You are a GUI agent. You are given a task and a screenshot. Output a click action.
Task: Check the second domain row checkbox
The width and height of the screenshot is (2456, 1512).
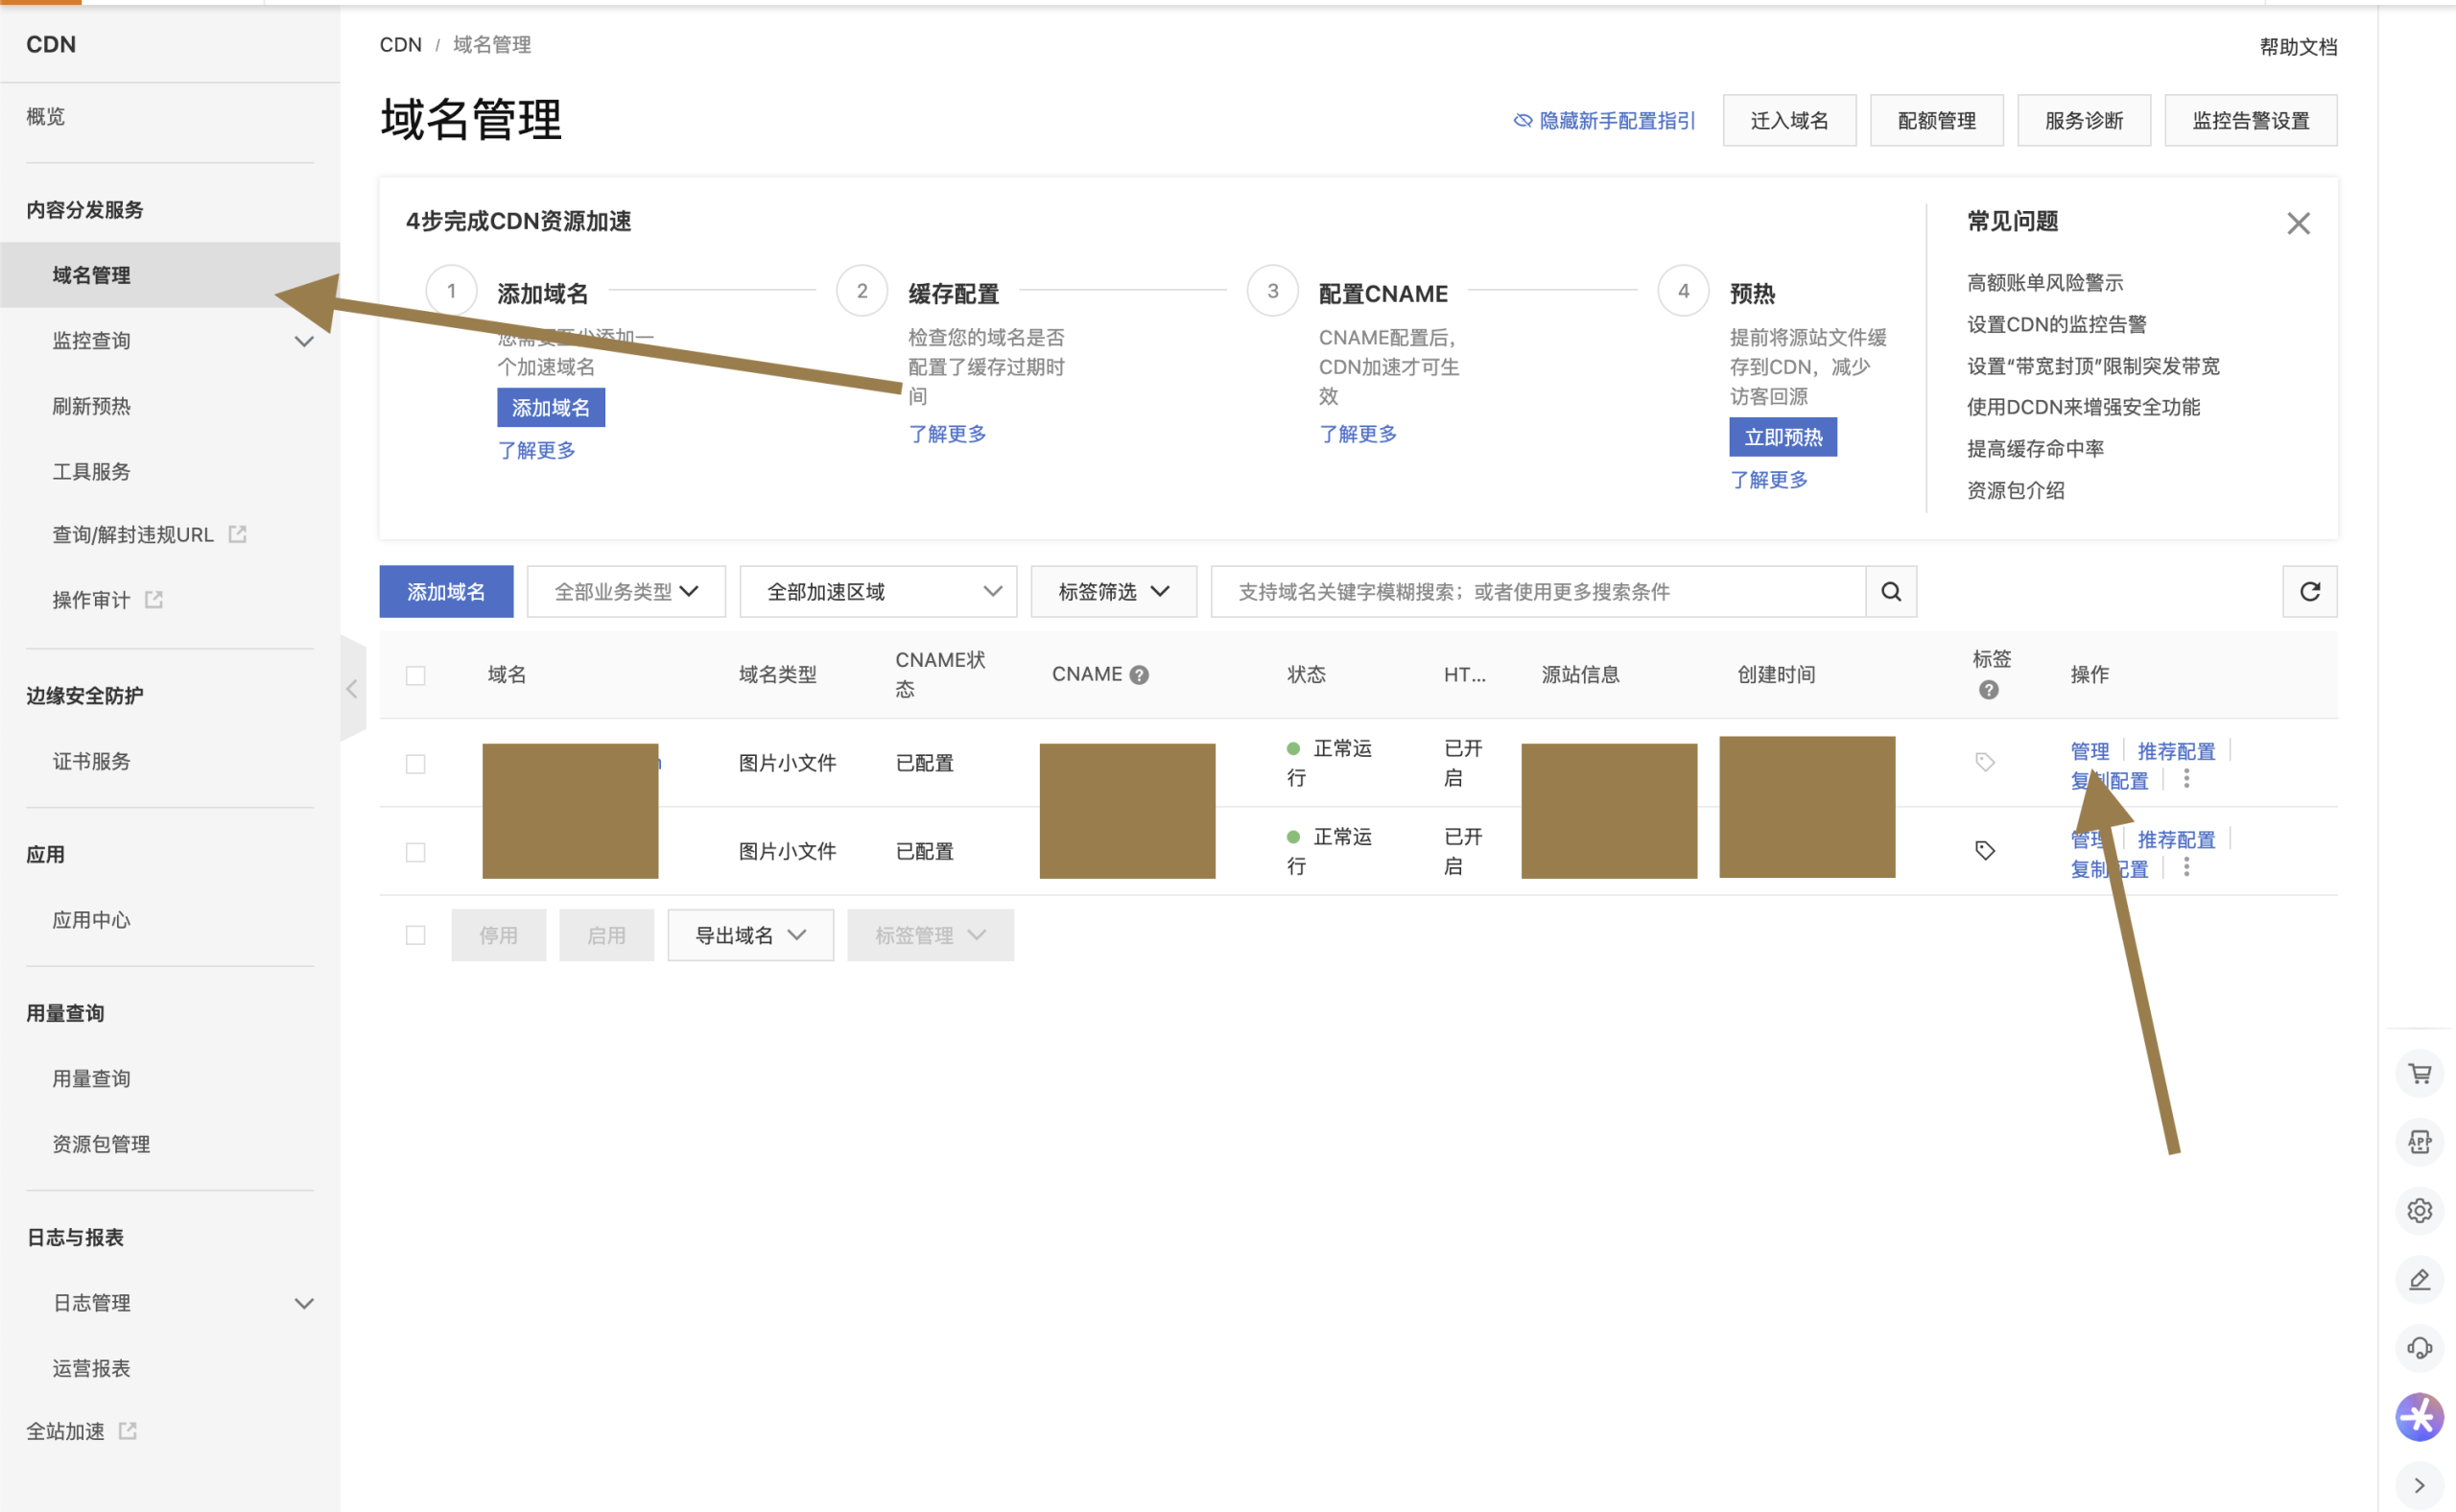pos(416,852)
